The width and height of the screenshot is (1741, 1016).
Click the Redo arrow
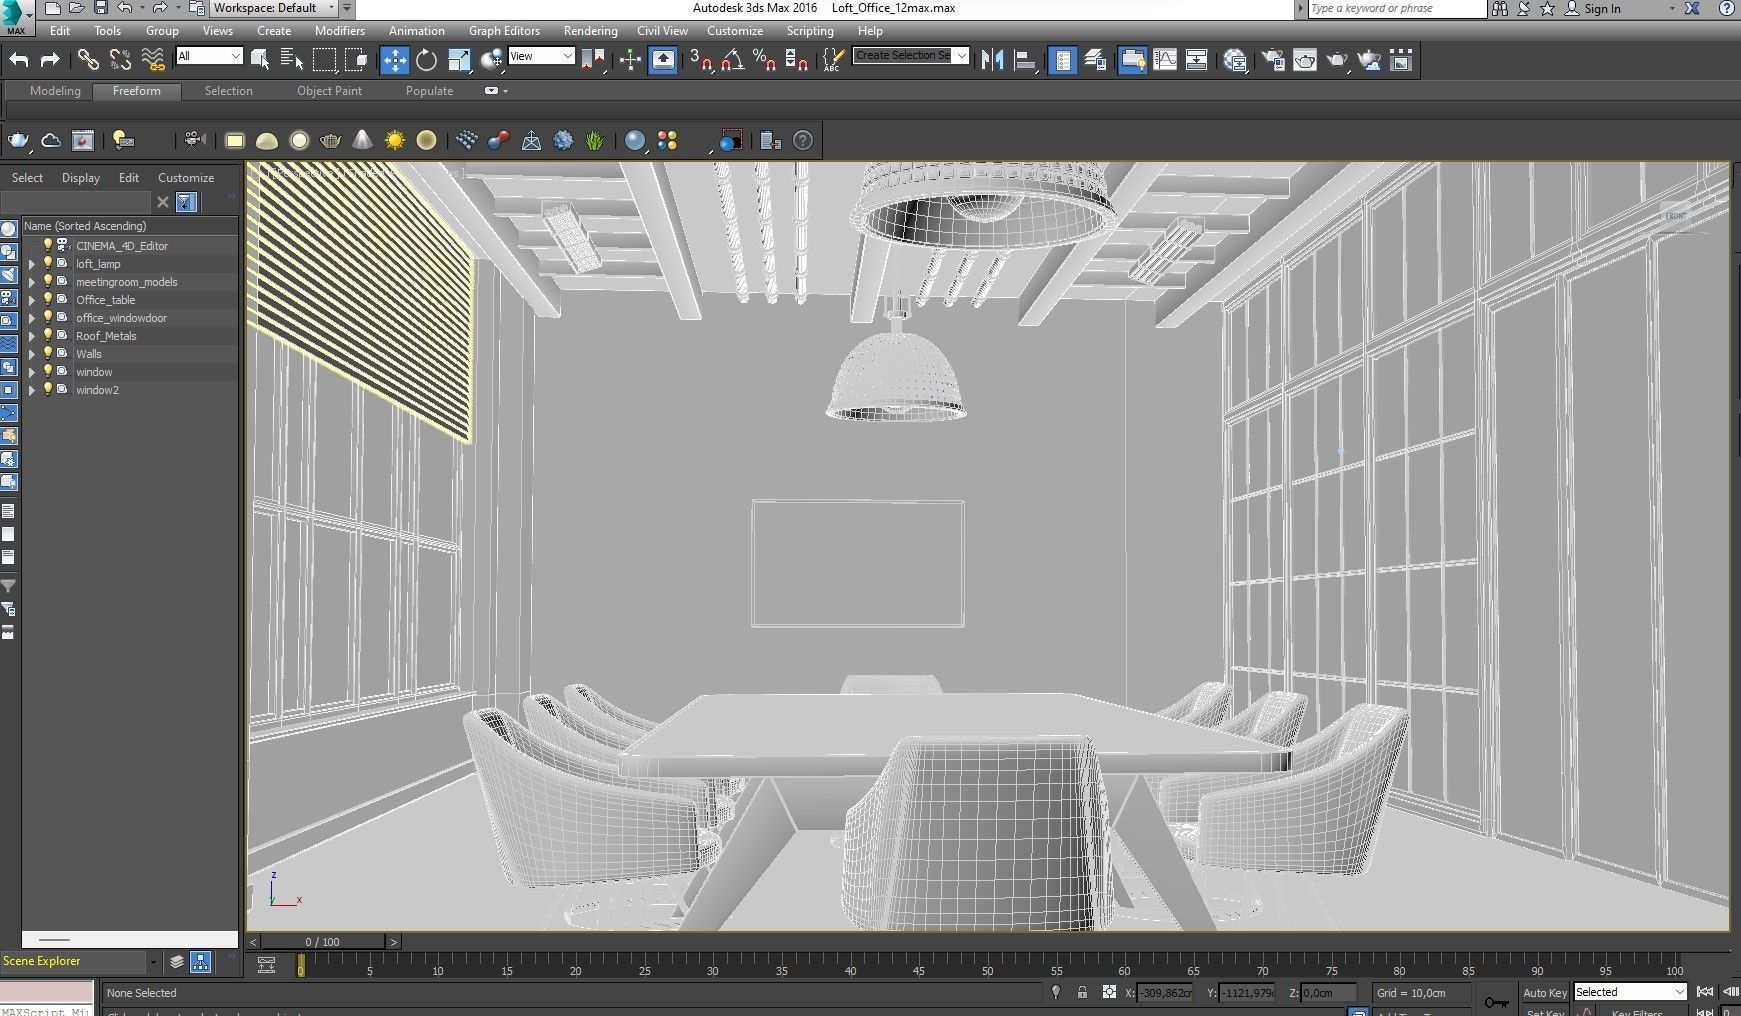tap(50, 60)
